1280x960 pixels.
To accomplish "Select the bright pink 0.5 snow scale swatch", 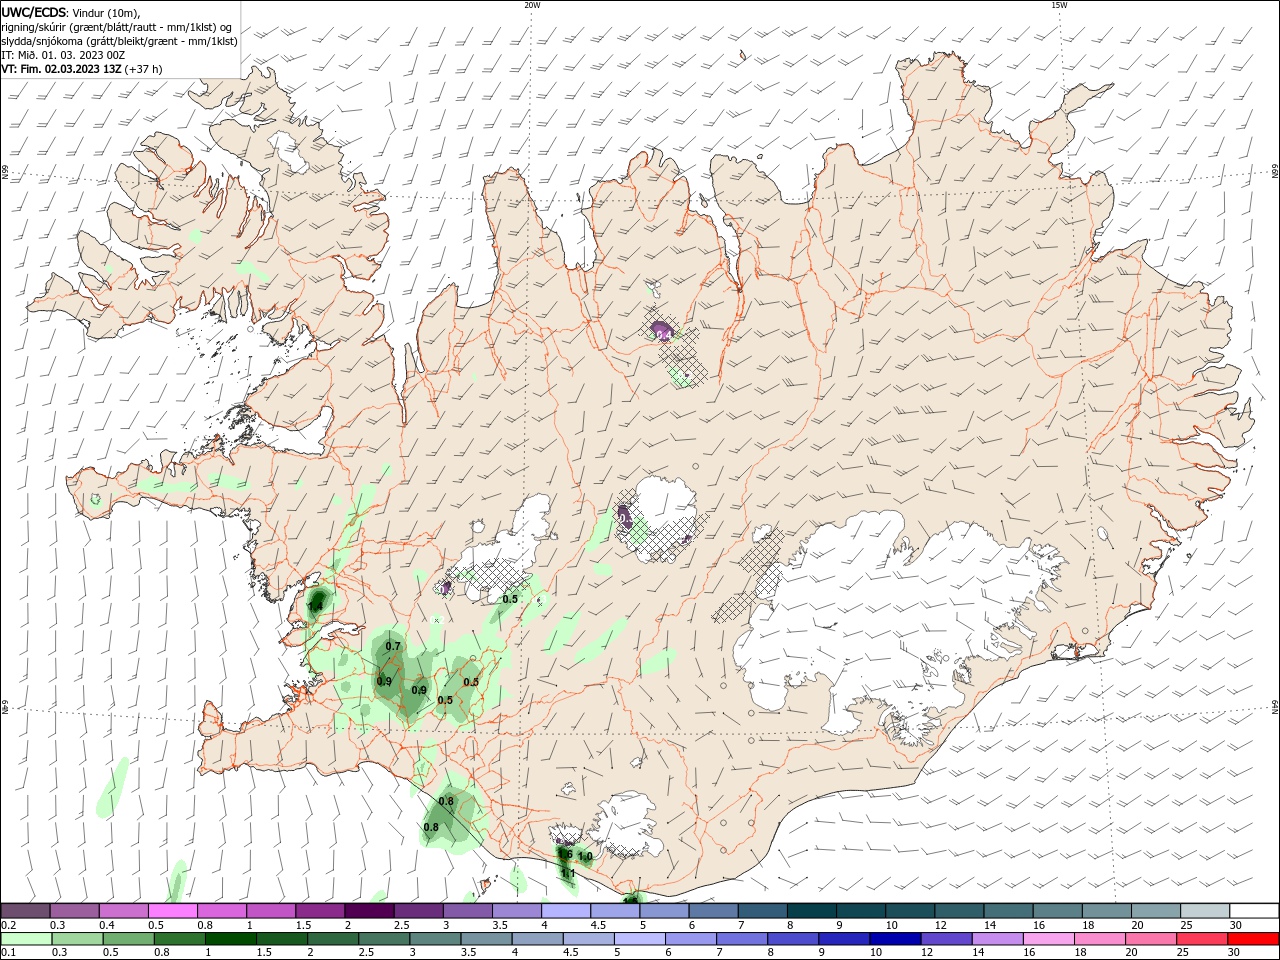I will [x=173, y=911].
